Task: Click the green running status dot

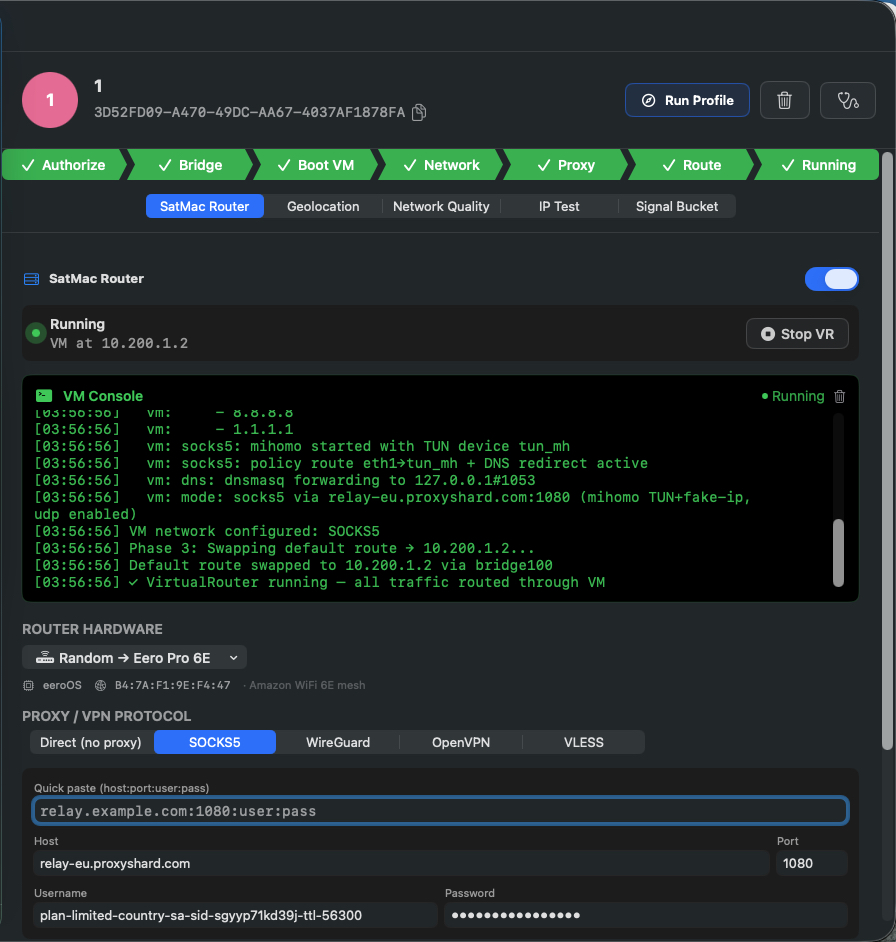Action: tap(36, 333)
